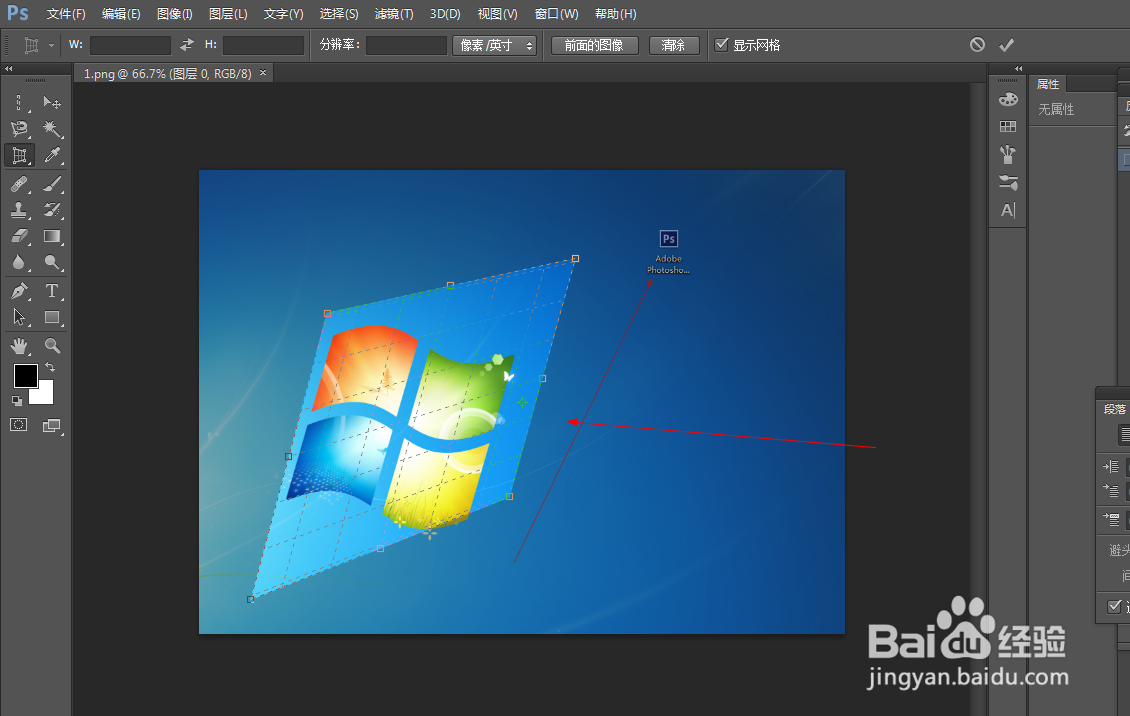The image size is (1130, 716).
Task: Change the screen mode
Action: point(52,426)
